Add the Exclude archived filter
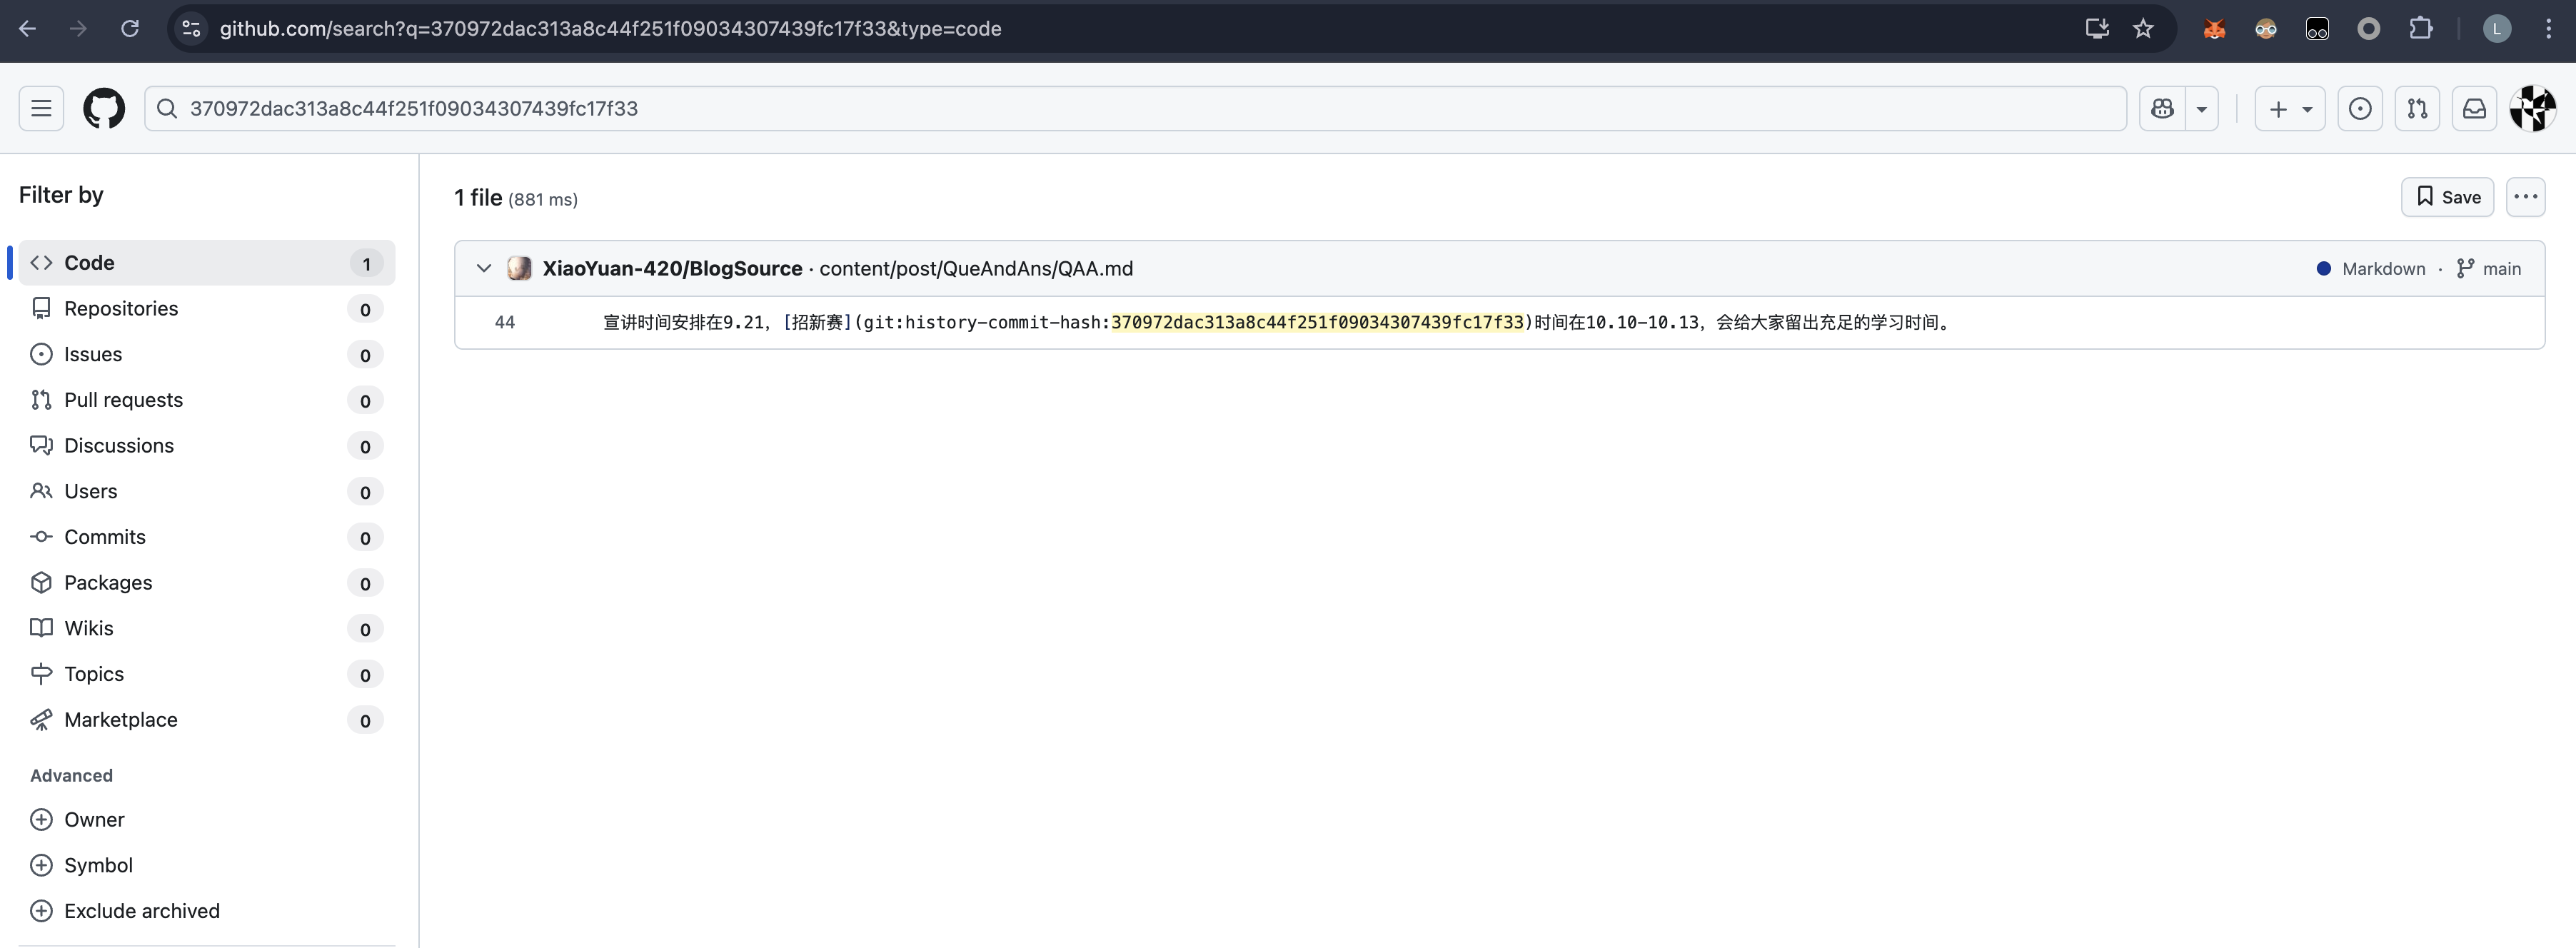 click(x=141, y=911)
